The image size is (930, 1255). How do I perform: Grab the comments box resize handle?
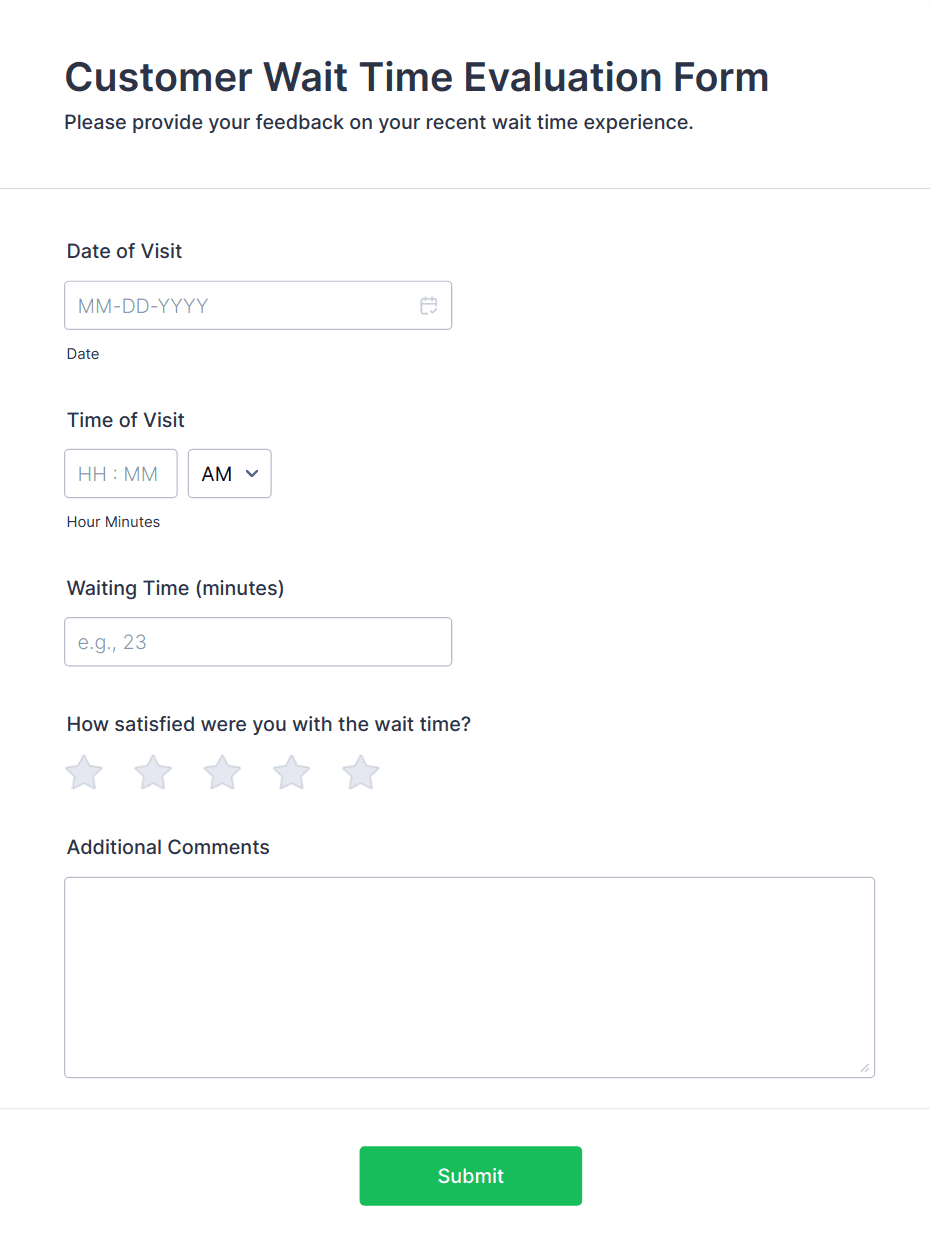(864, 1067)
